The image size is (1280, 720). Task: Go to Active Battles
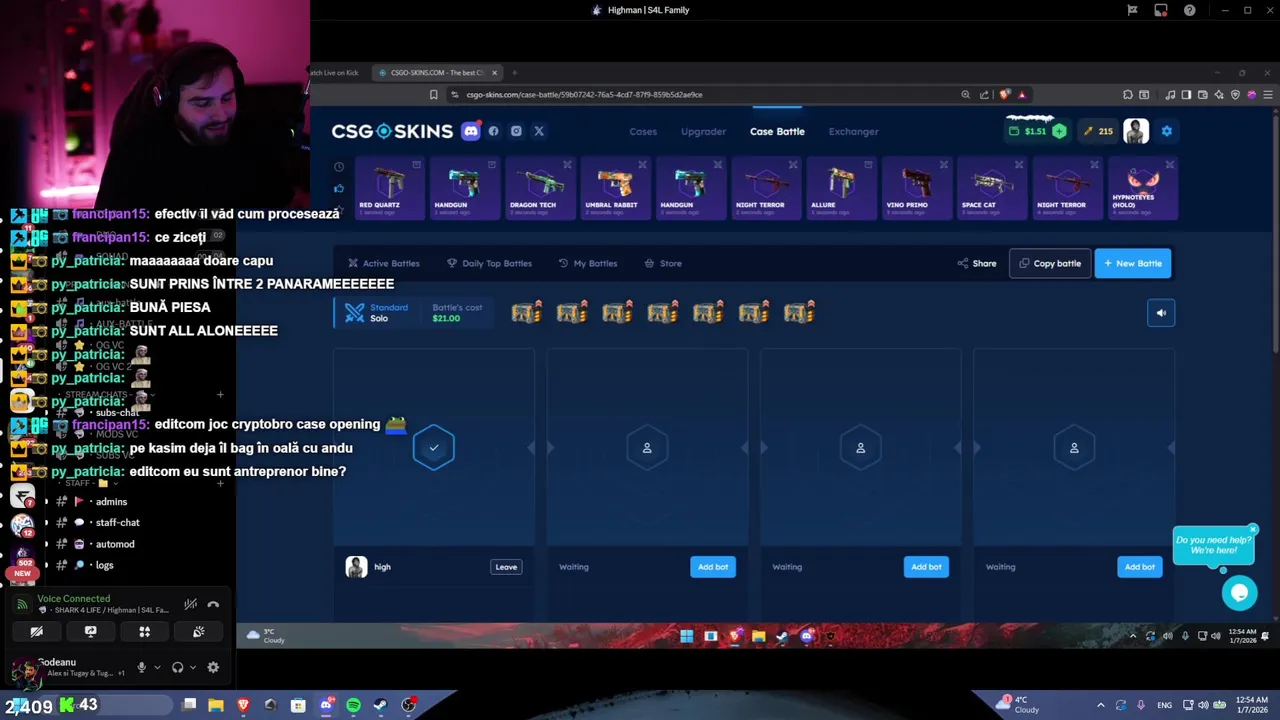(384, 263)
